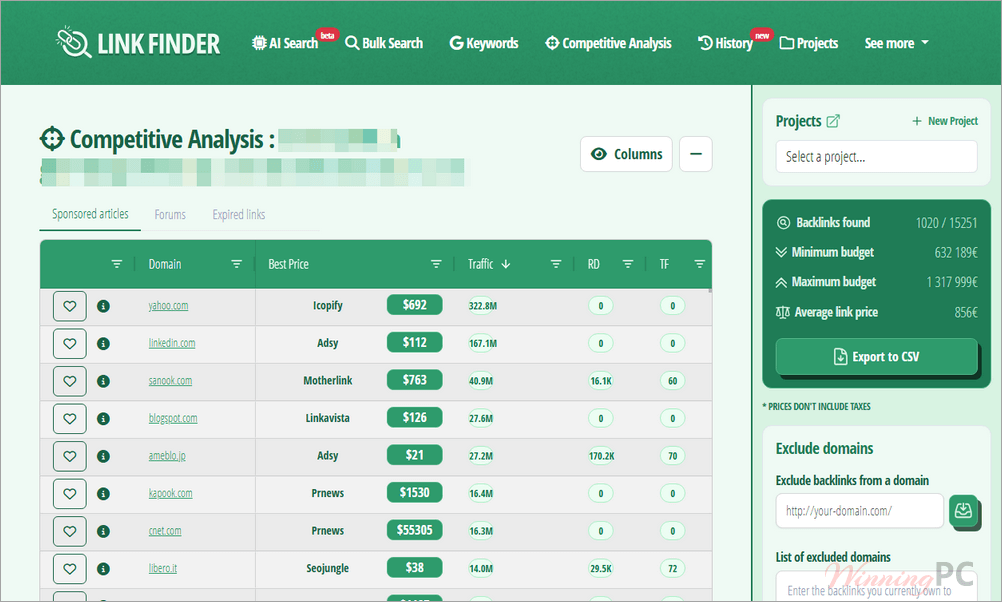This screenshot has width=1002, height=602.
Task: Click the 322.8M traffic value for yahoo.com
Action: (x=482, y=306)
